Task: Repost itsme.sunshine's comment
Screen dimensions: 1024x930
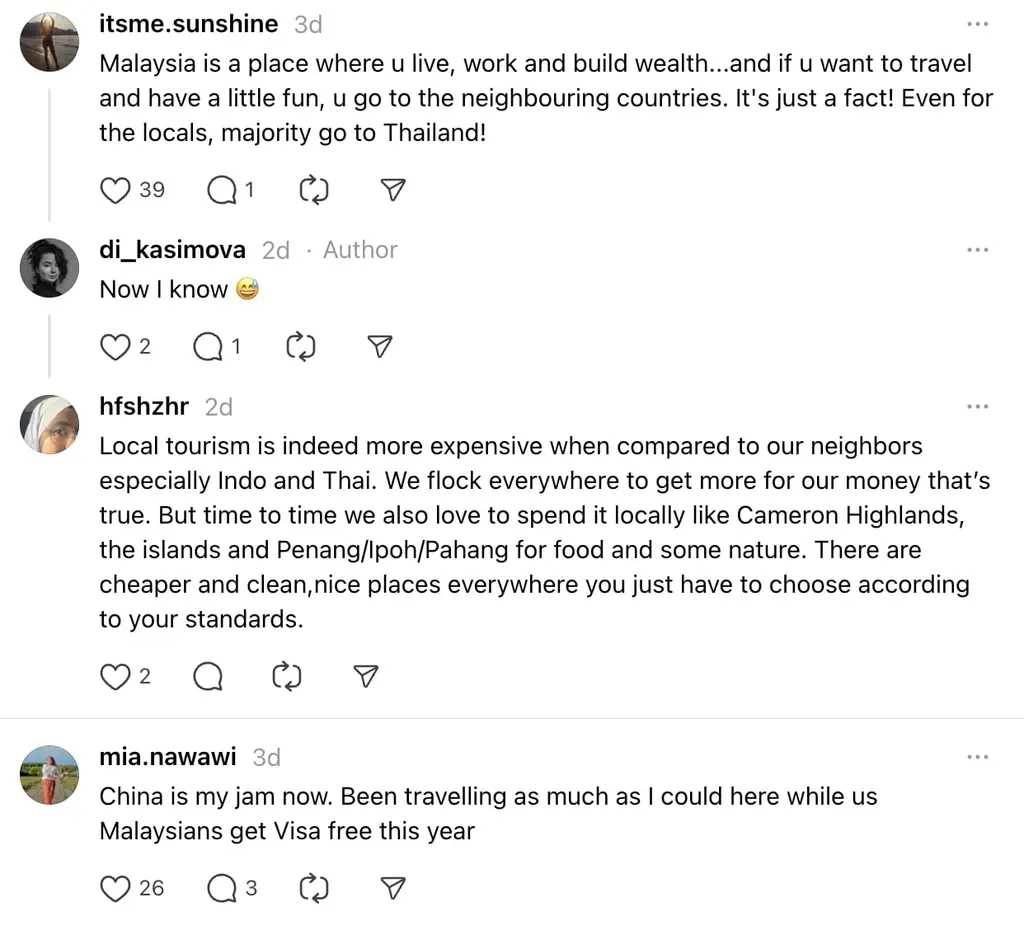Action: [x=314, y=190]
